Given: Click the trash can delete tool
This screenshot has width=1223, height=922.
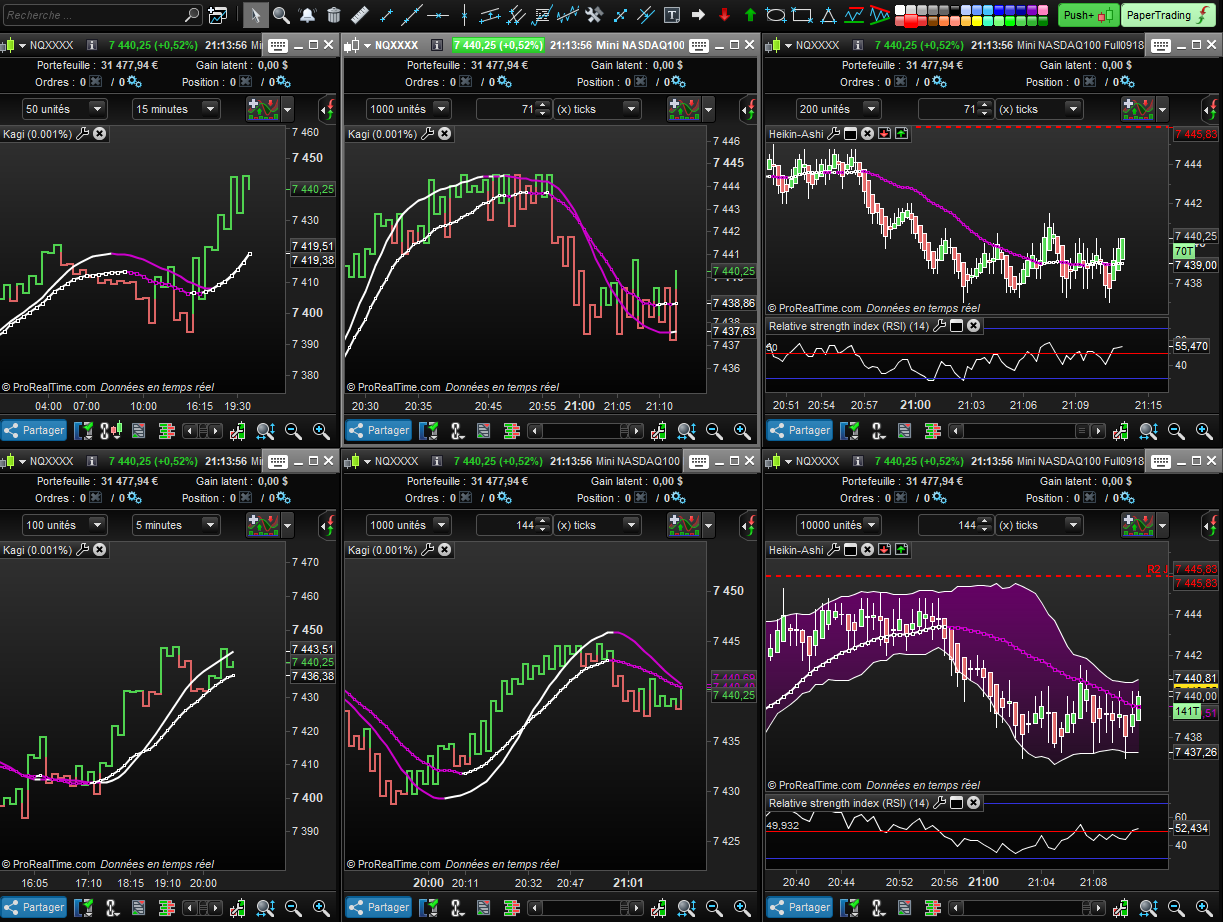Looking at the screenshot, I should [333, 15].
